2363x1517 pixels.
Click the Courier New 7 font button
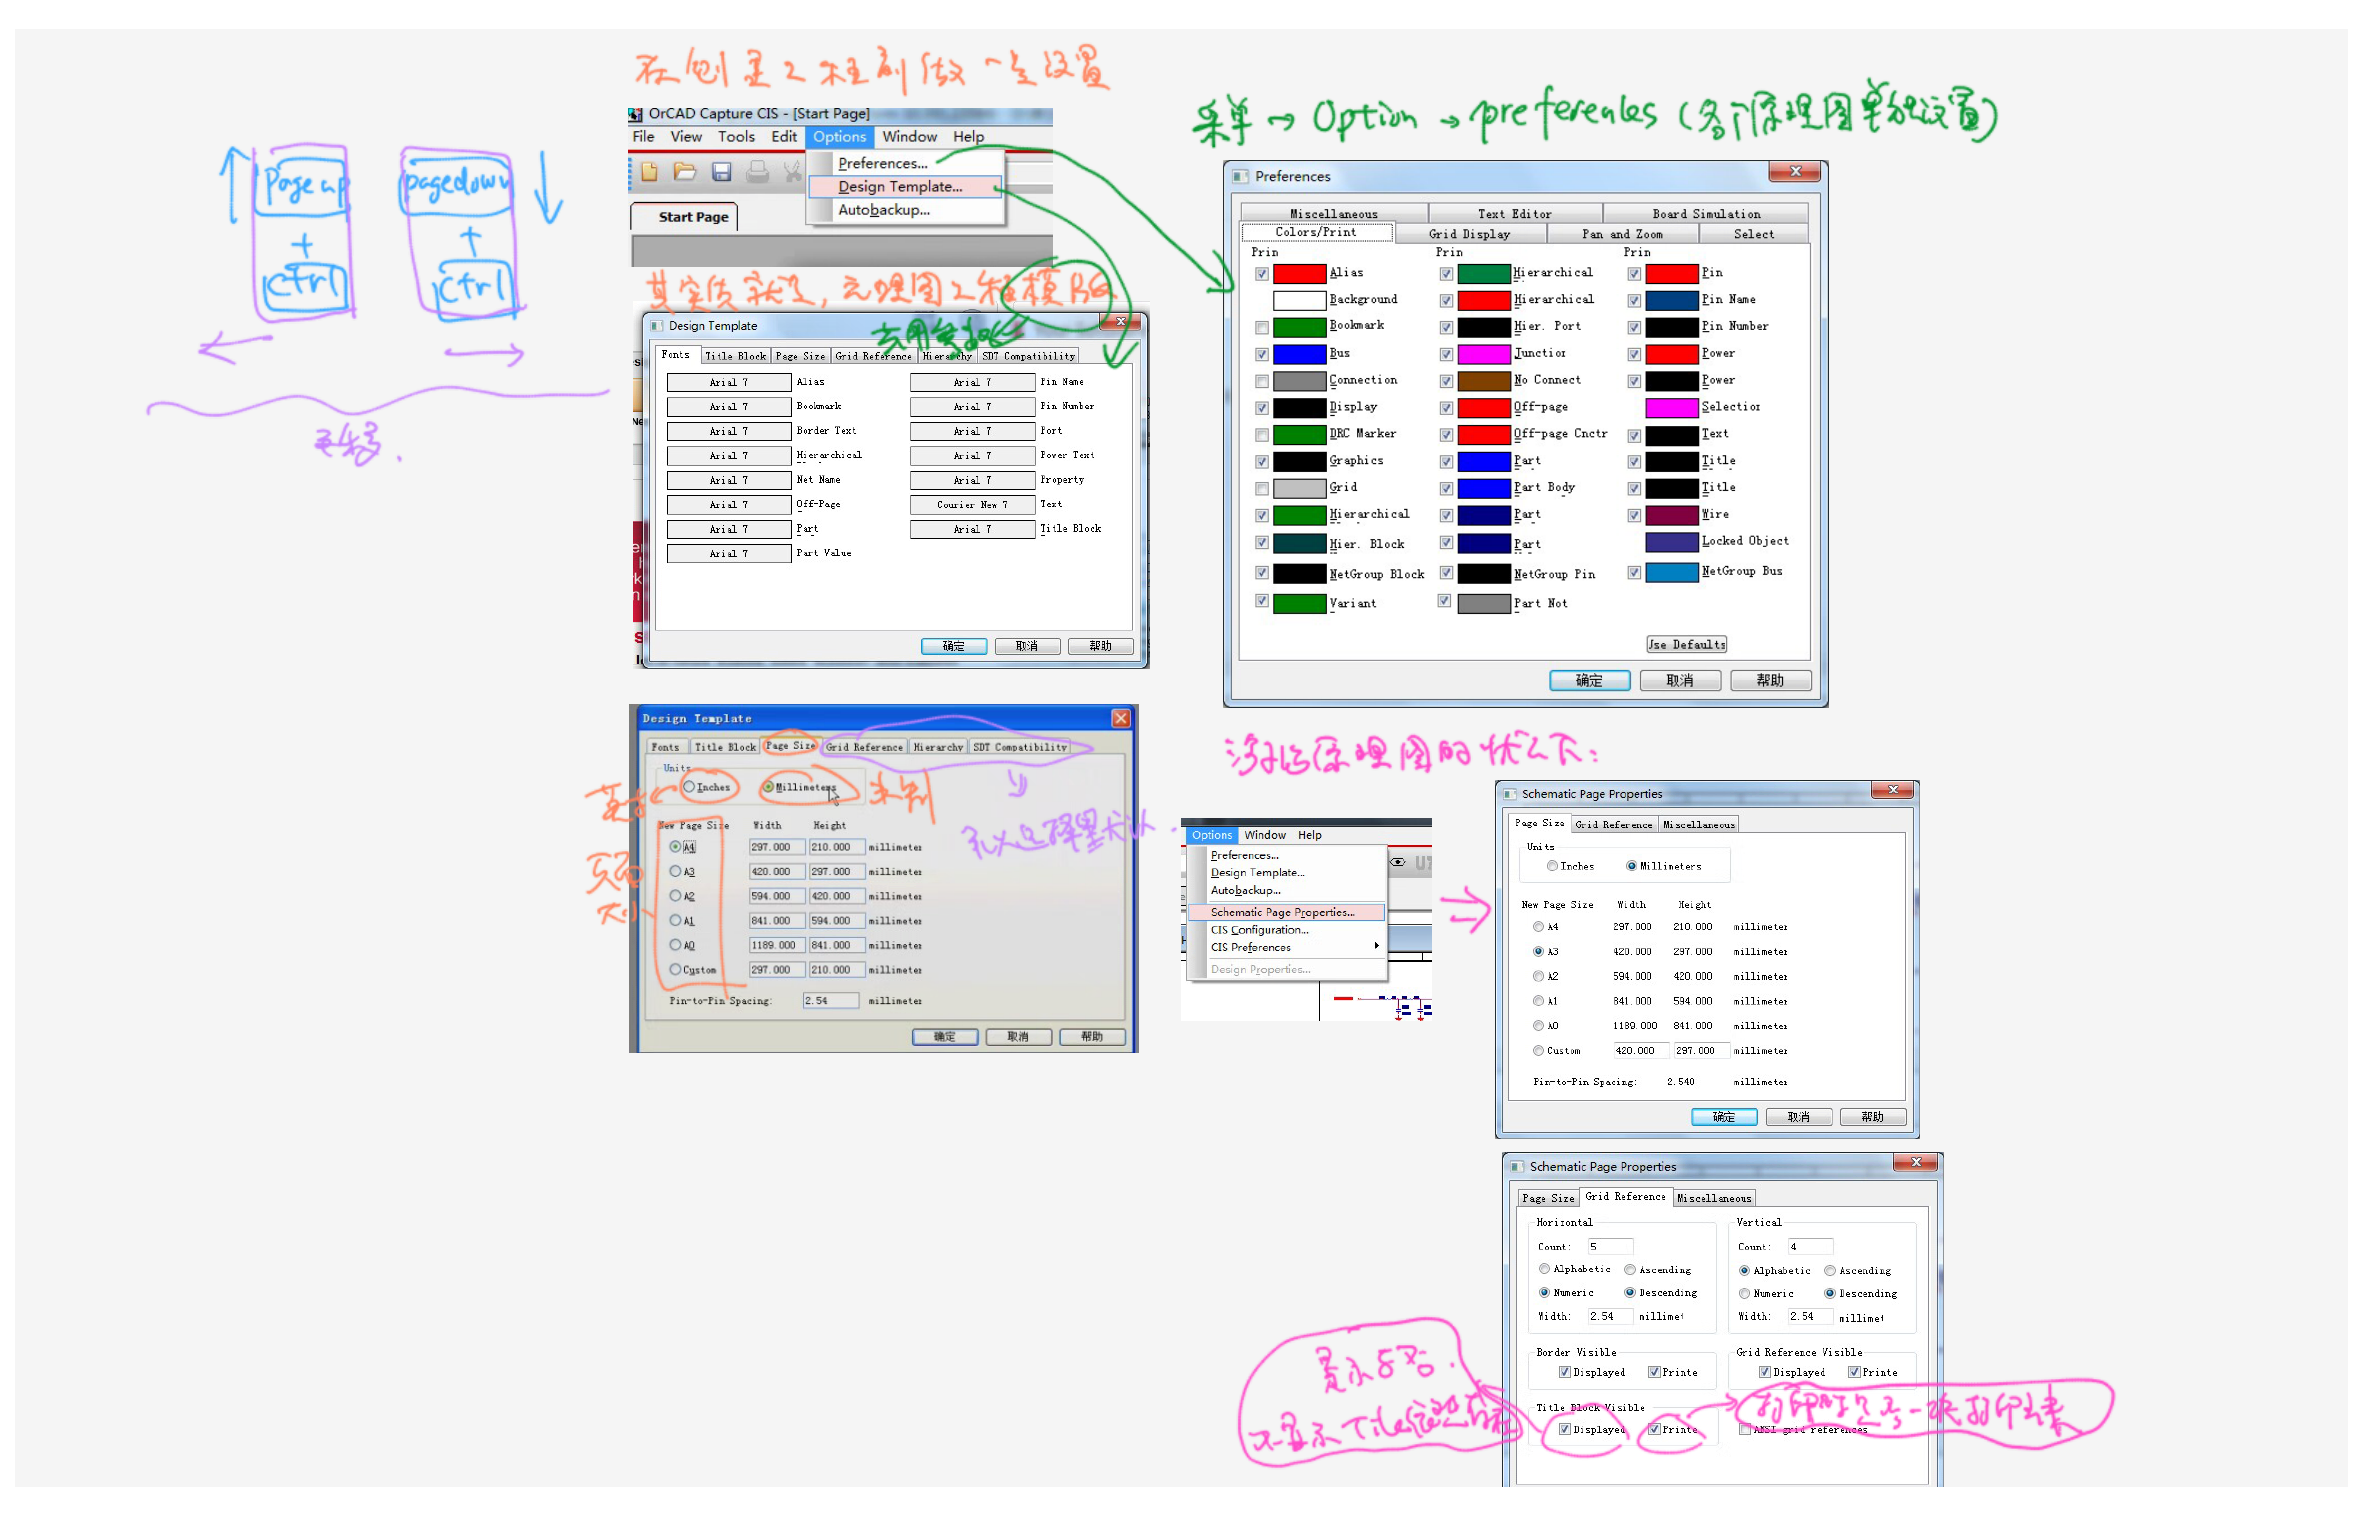click(972, 505)
